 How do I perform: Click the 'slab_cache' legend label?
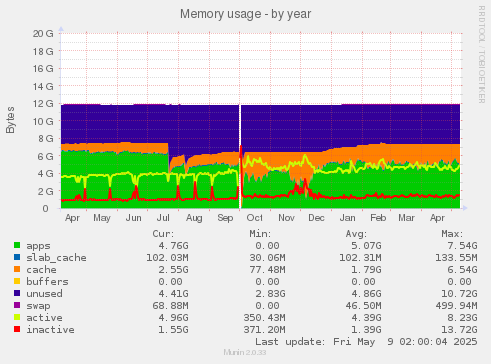pyautogui.click(x=56, y=258)
